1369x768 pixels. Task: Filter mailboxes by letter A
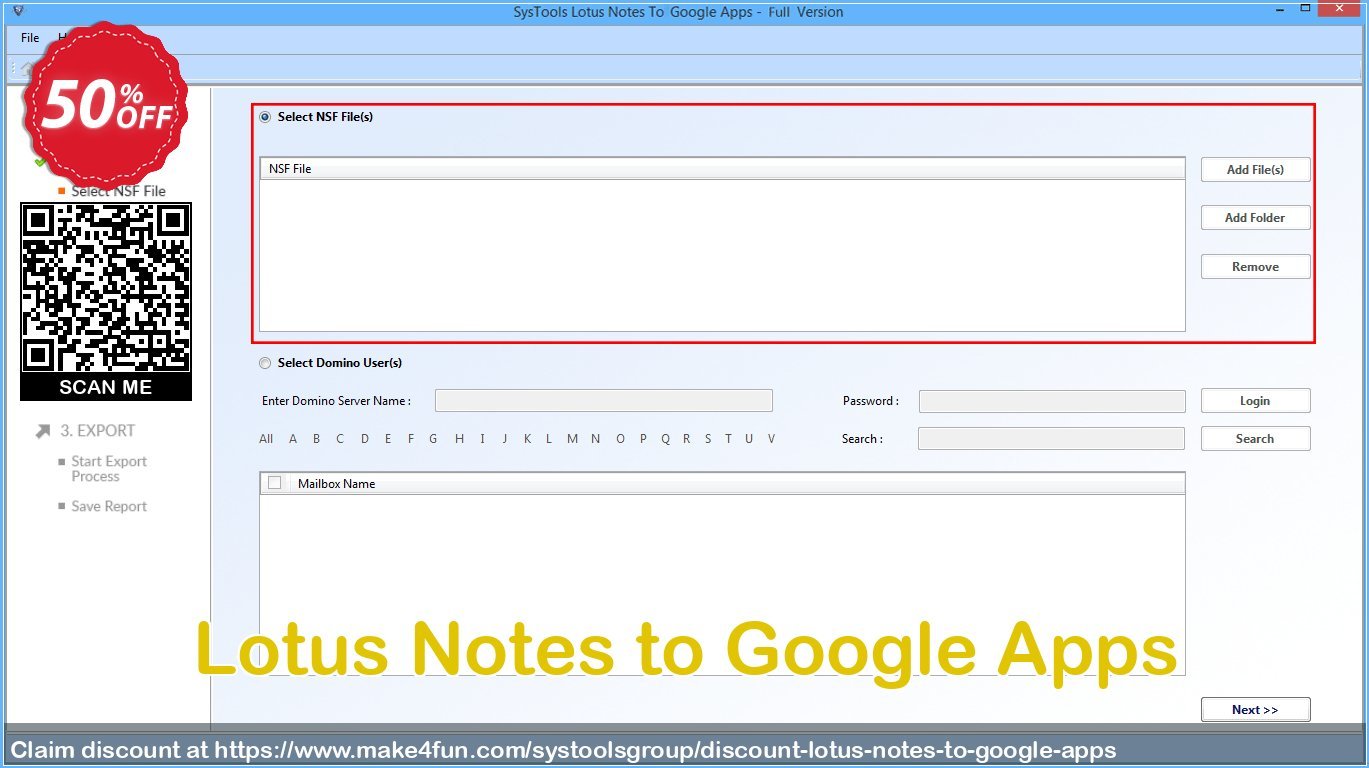pos(293,439)
